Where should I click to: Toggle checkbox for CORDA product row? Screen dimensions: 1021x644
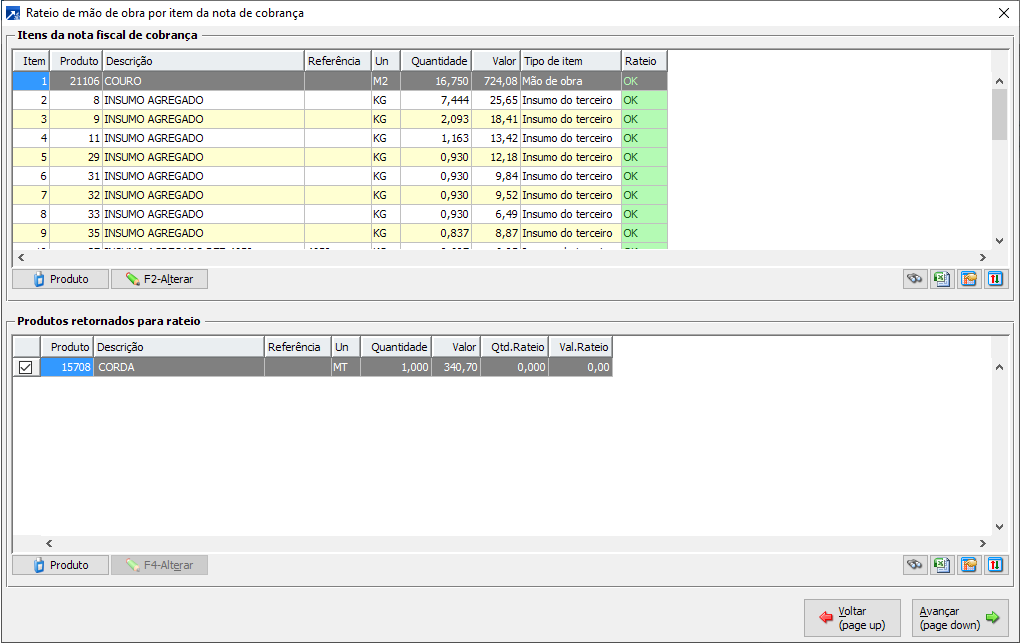25,367
